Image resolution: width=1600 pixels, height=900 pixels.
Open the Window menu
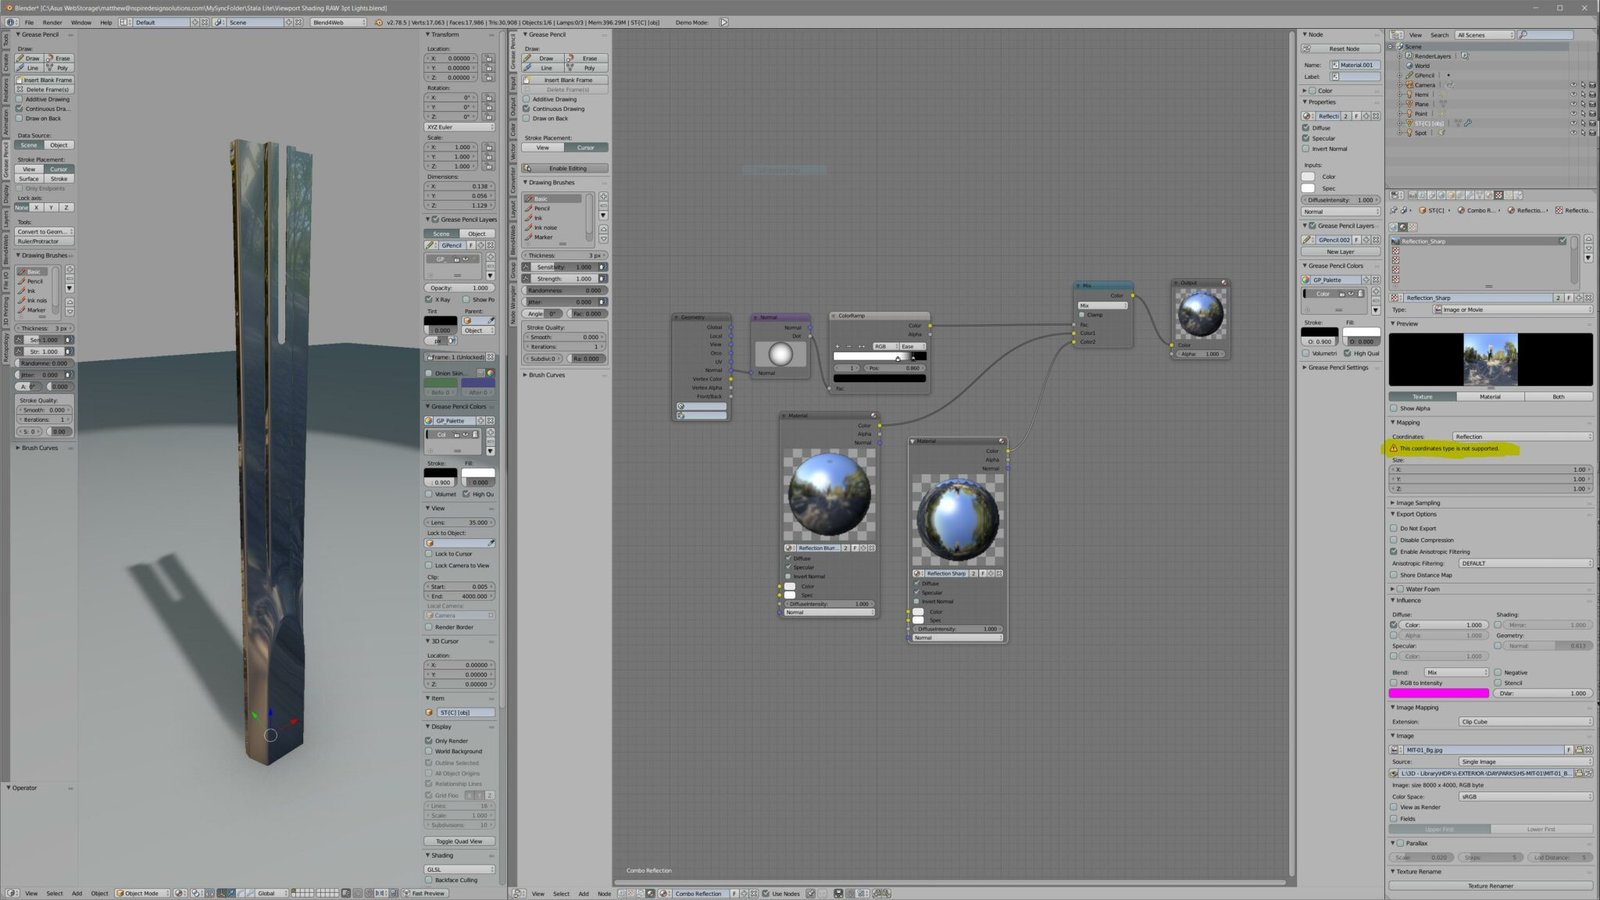point(81,22)
